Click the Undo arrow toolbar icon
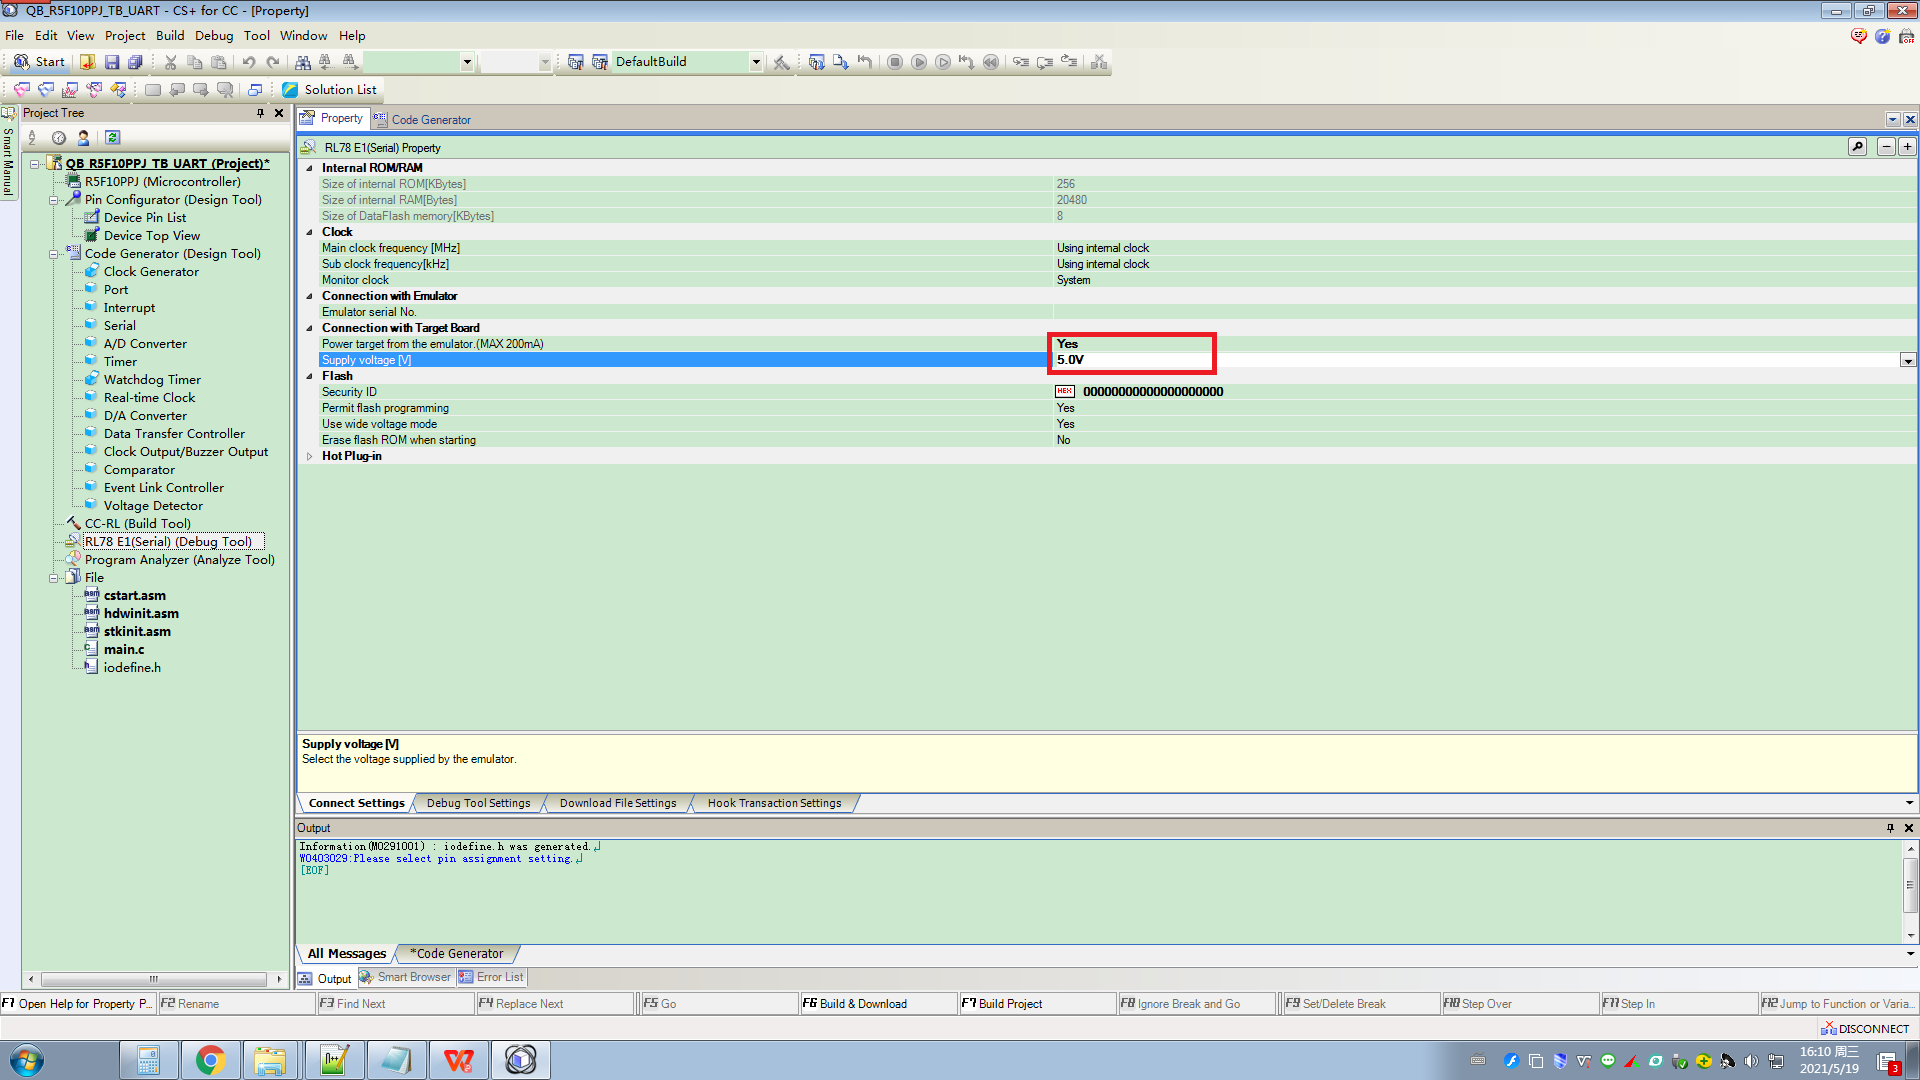 248,62
